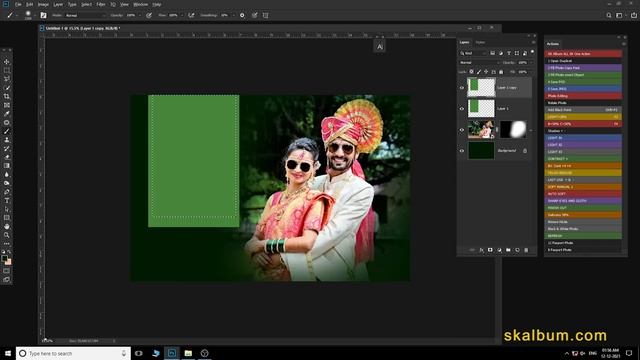Viewport: 640px width, 360px height.
Task: Hide the Layer 1 layer eye icon
Action: pyautogui.click(x=462, y=109)
